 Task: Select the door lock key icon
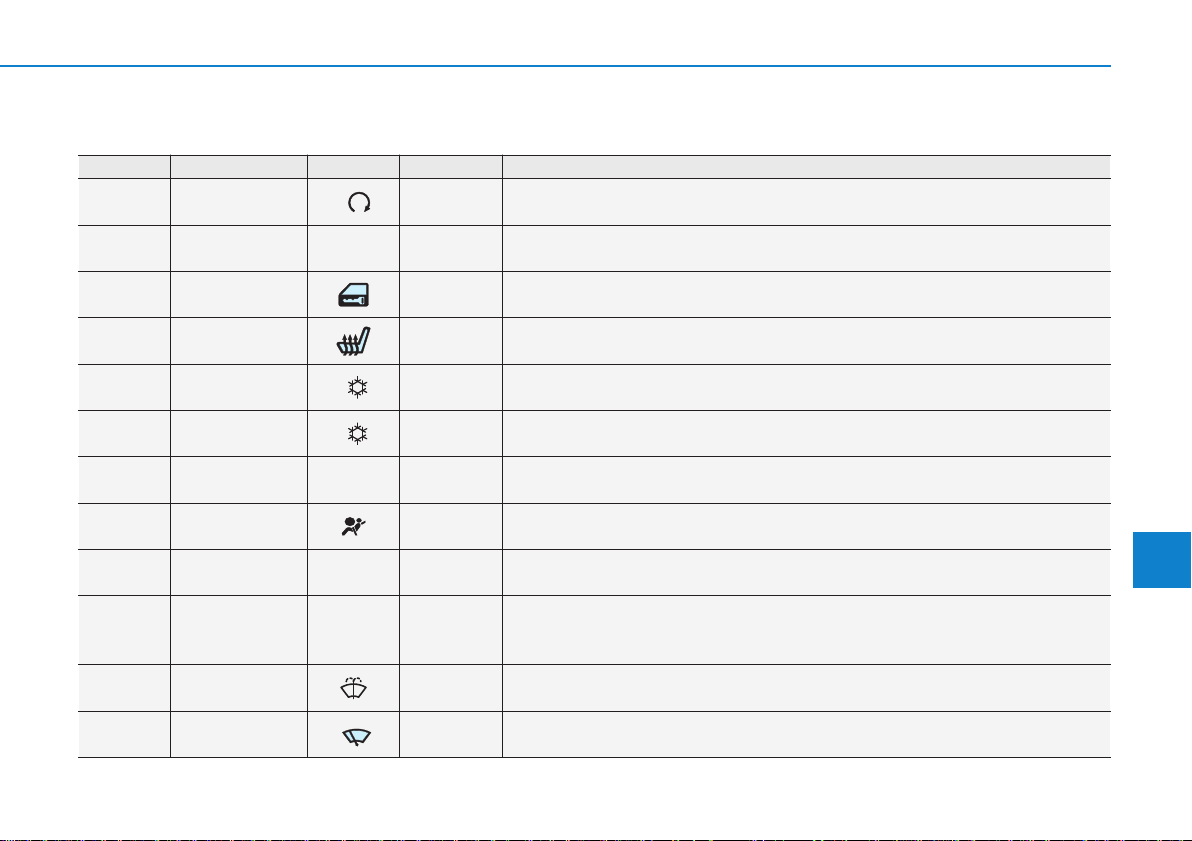click(353, 295)
